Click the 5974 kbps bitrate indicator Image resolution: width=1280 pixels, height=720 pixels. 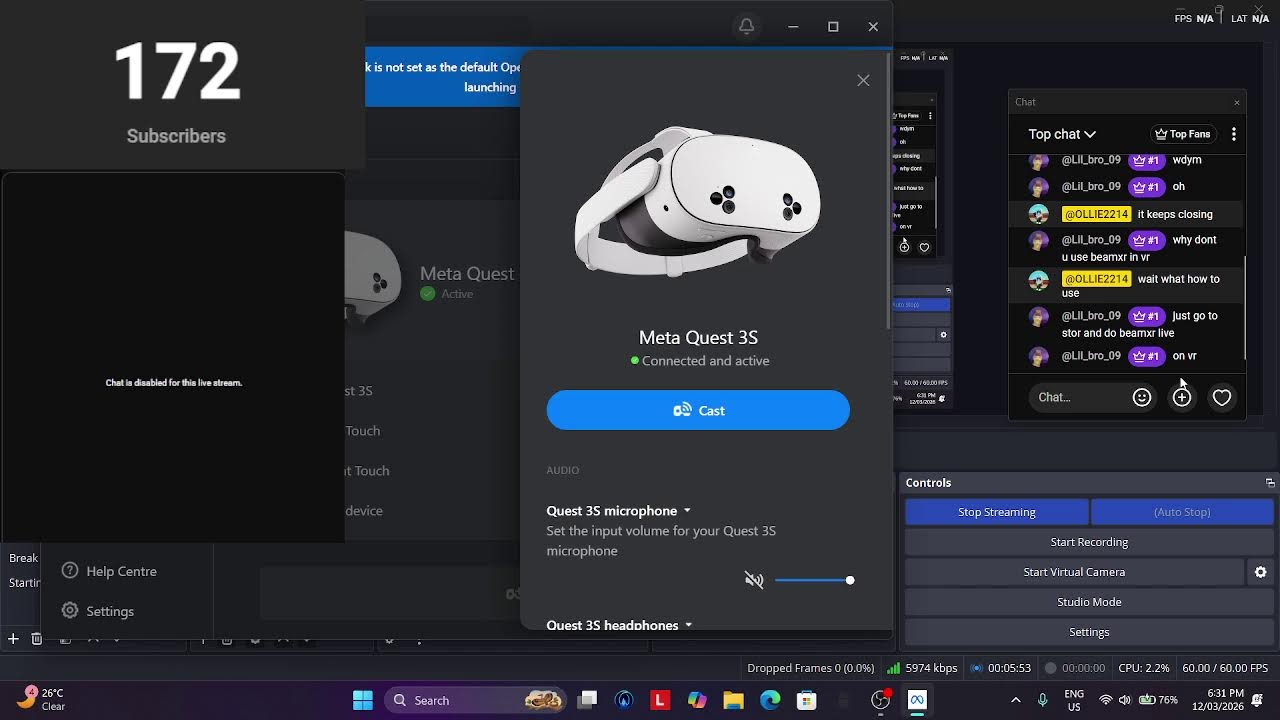point(922,668)
